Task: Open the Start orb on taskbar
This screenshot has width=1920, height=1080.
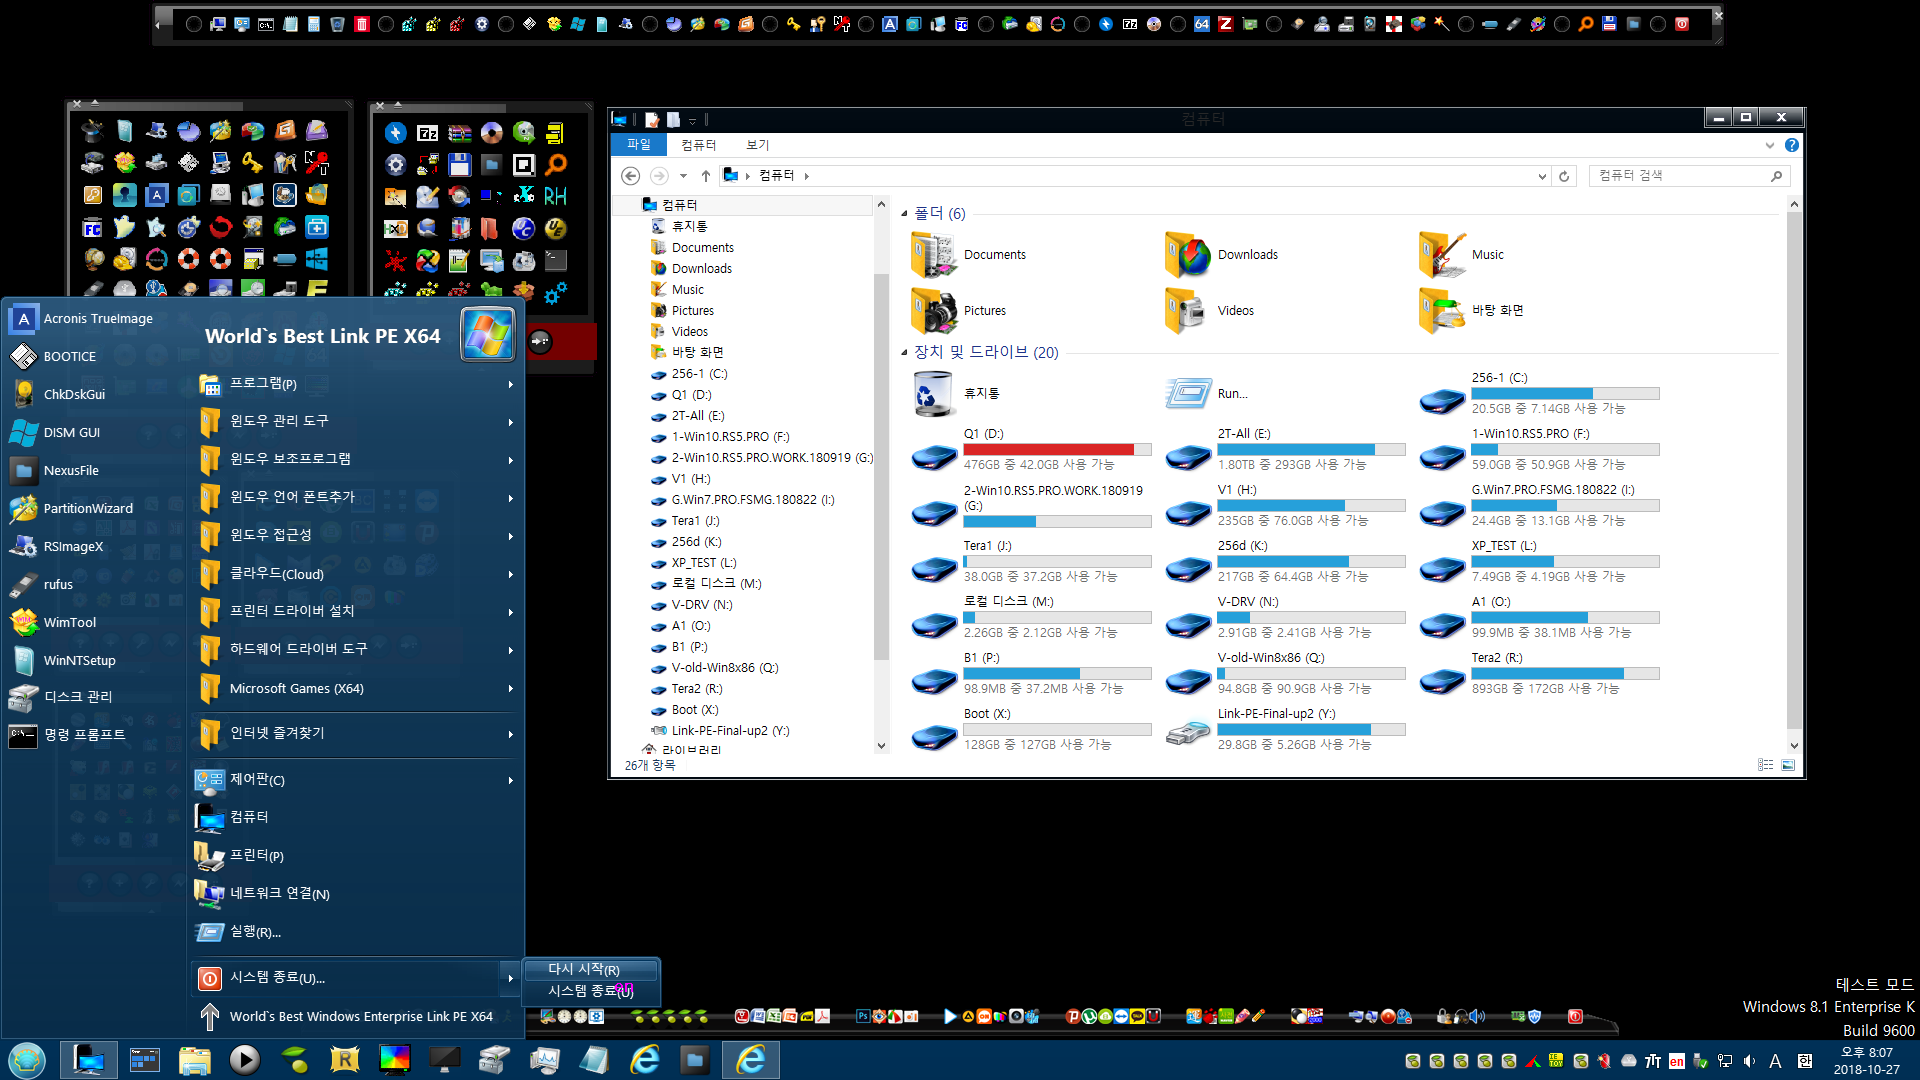Action: point(26,1059)
